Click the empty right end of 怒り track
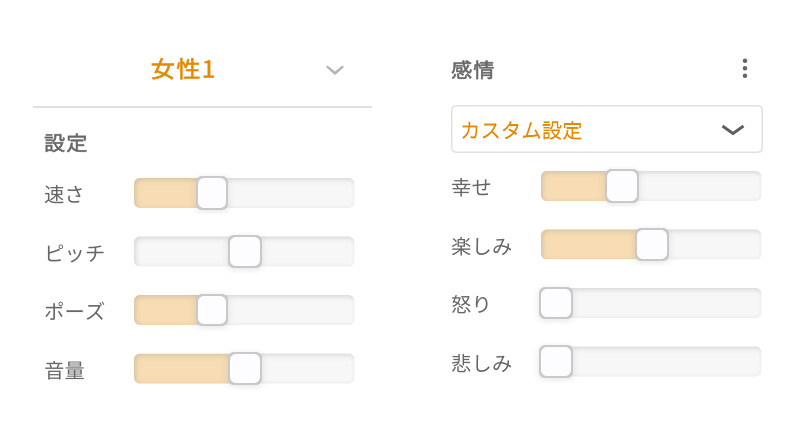This screenshot has width=811, height=443. pyautogui.click(x=730, y=303)
